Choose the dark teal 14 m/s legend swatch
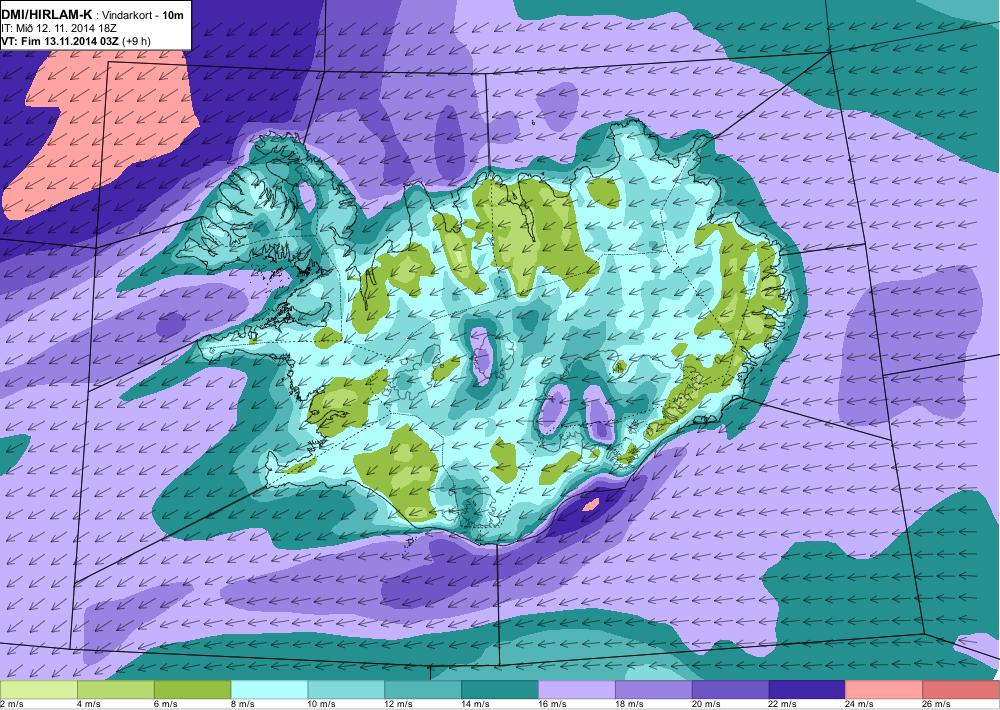Screen dimensions: 1000x710 500,690
